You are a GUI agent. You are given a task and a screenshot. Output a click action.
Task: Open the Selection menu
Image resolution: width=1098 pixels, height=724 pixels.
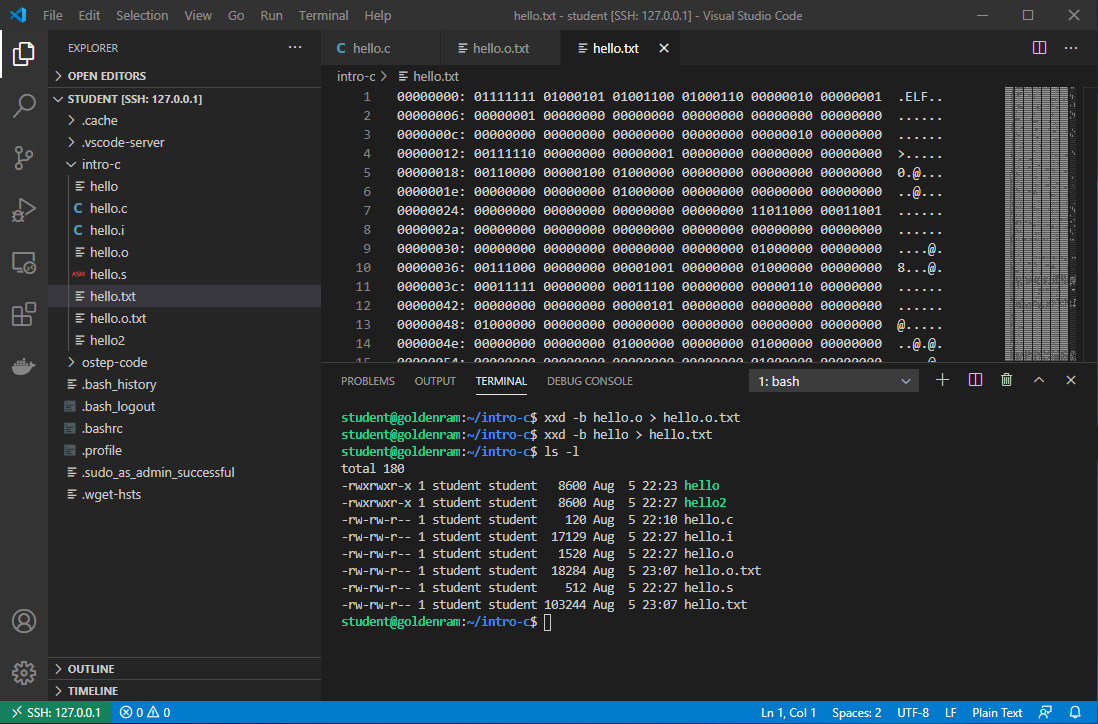(x=142, y=15)
